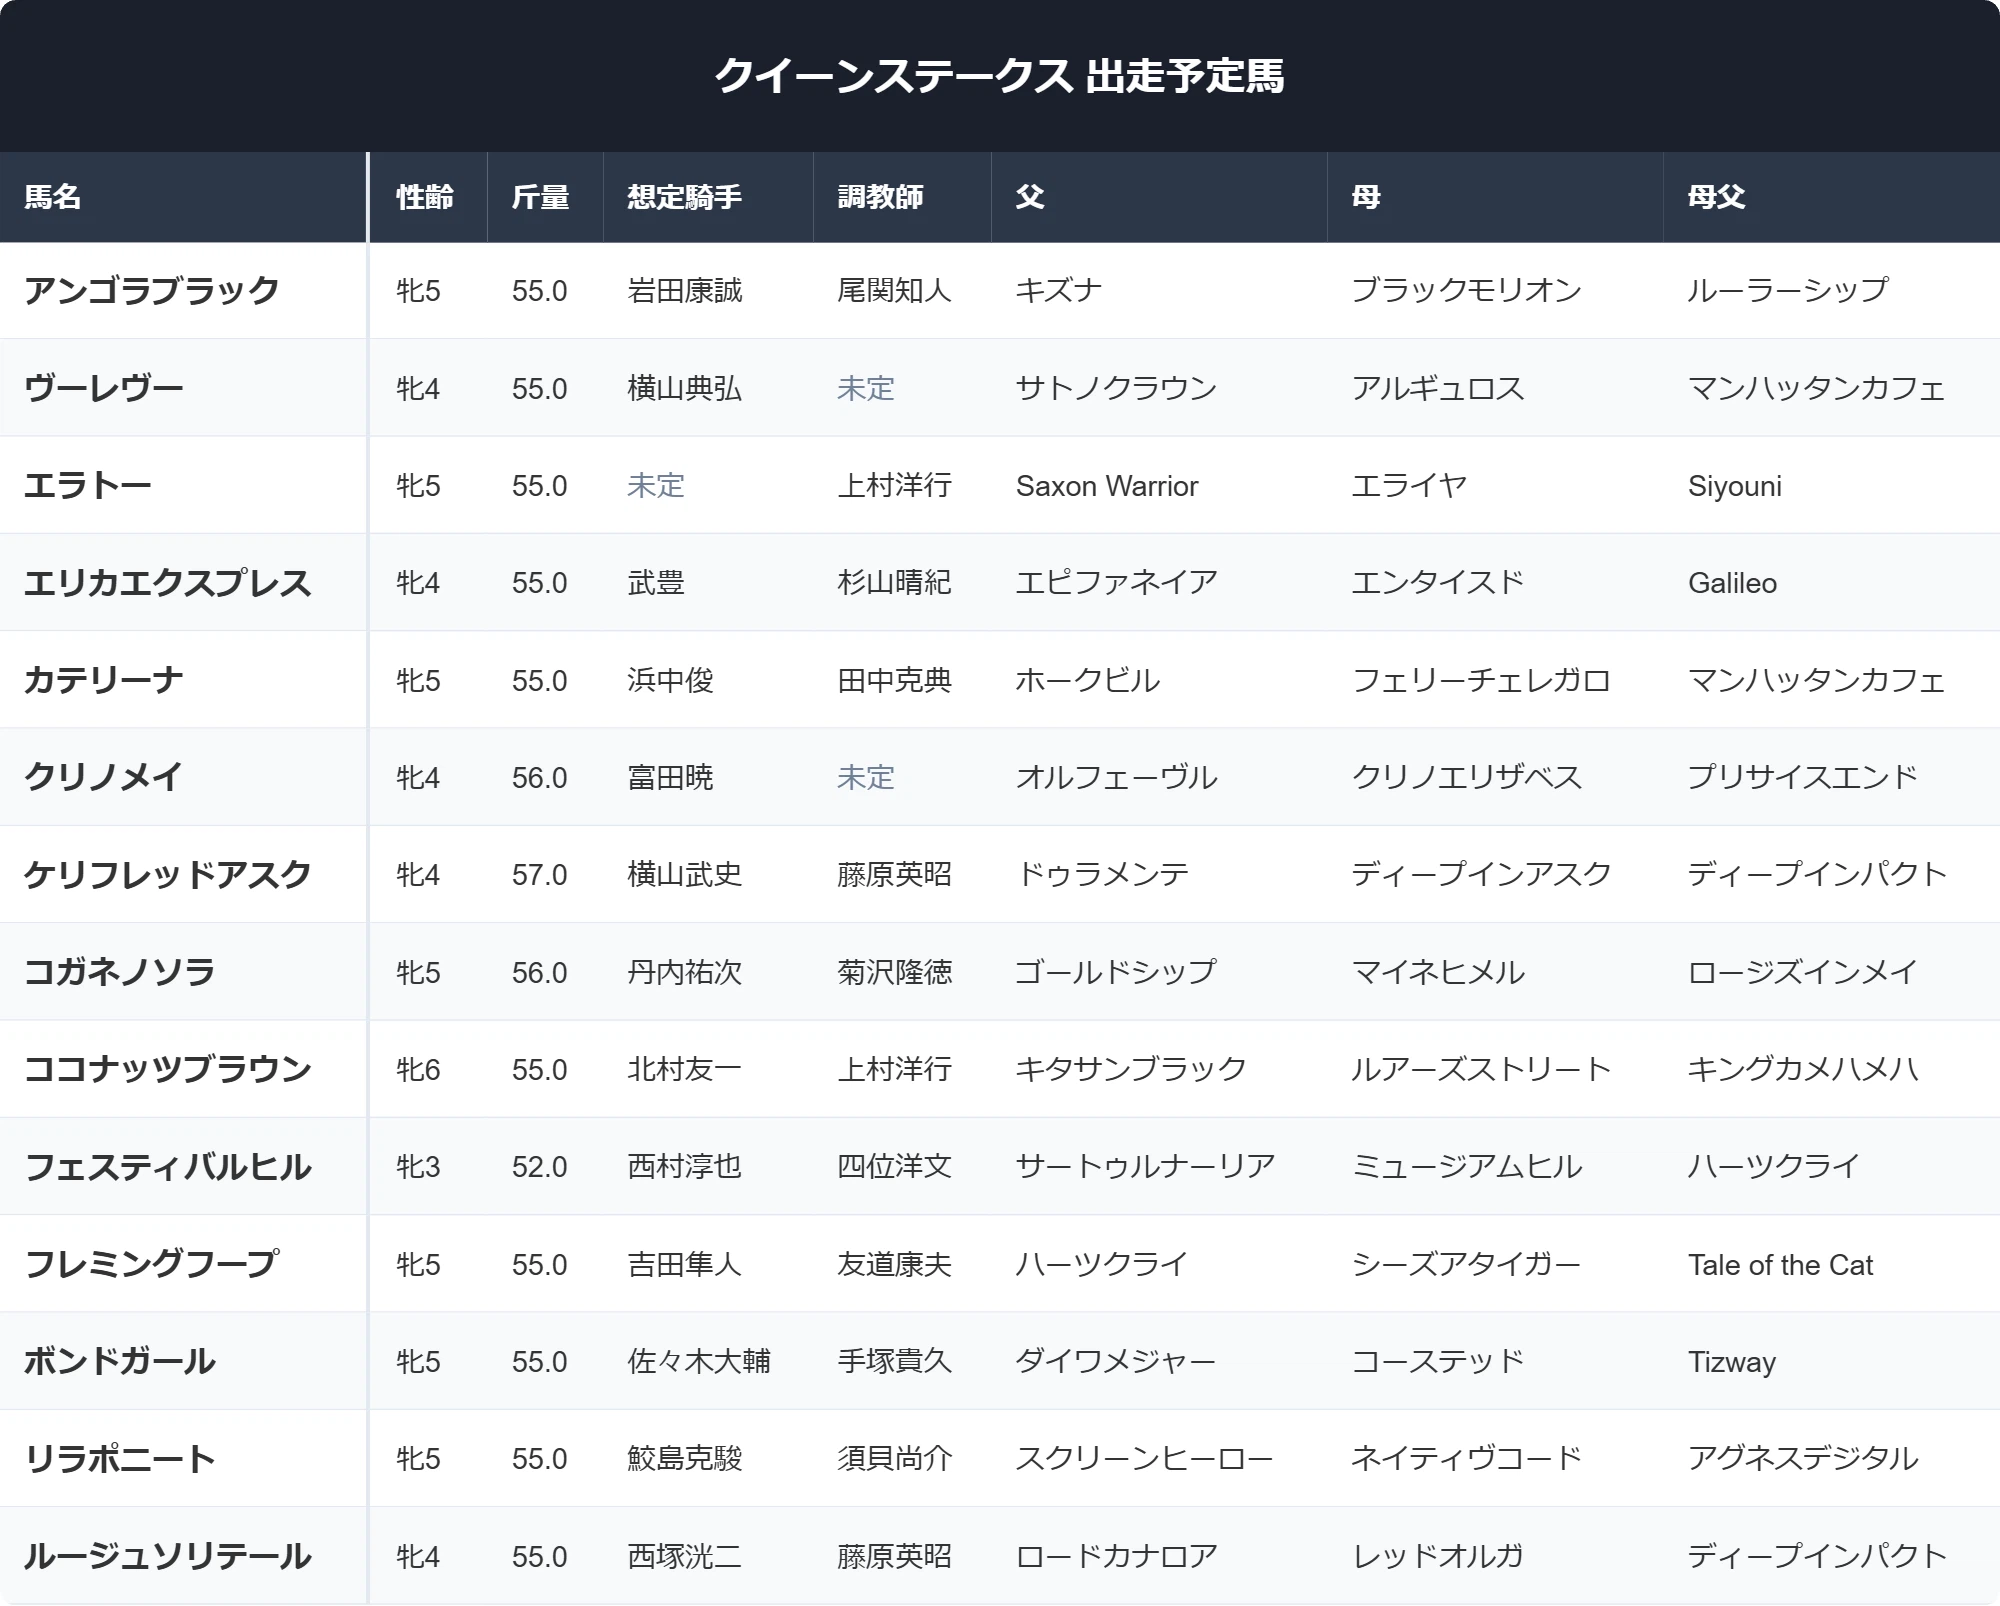Click dam レッドオルガ
The height and width of the screenshot is (1606, 2000).
point(1438,1556)
